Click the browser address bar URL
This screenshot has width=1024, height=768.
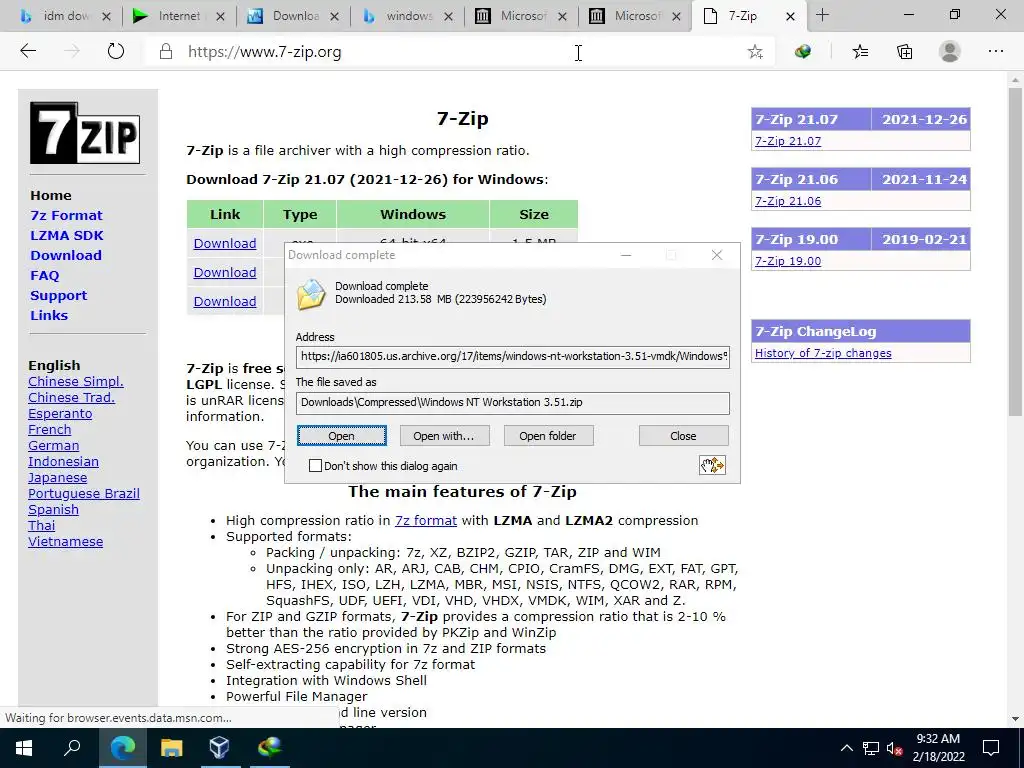click(264, 52)
